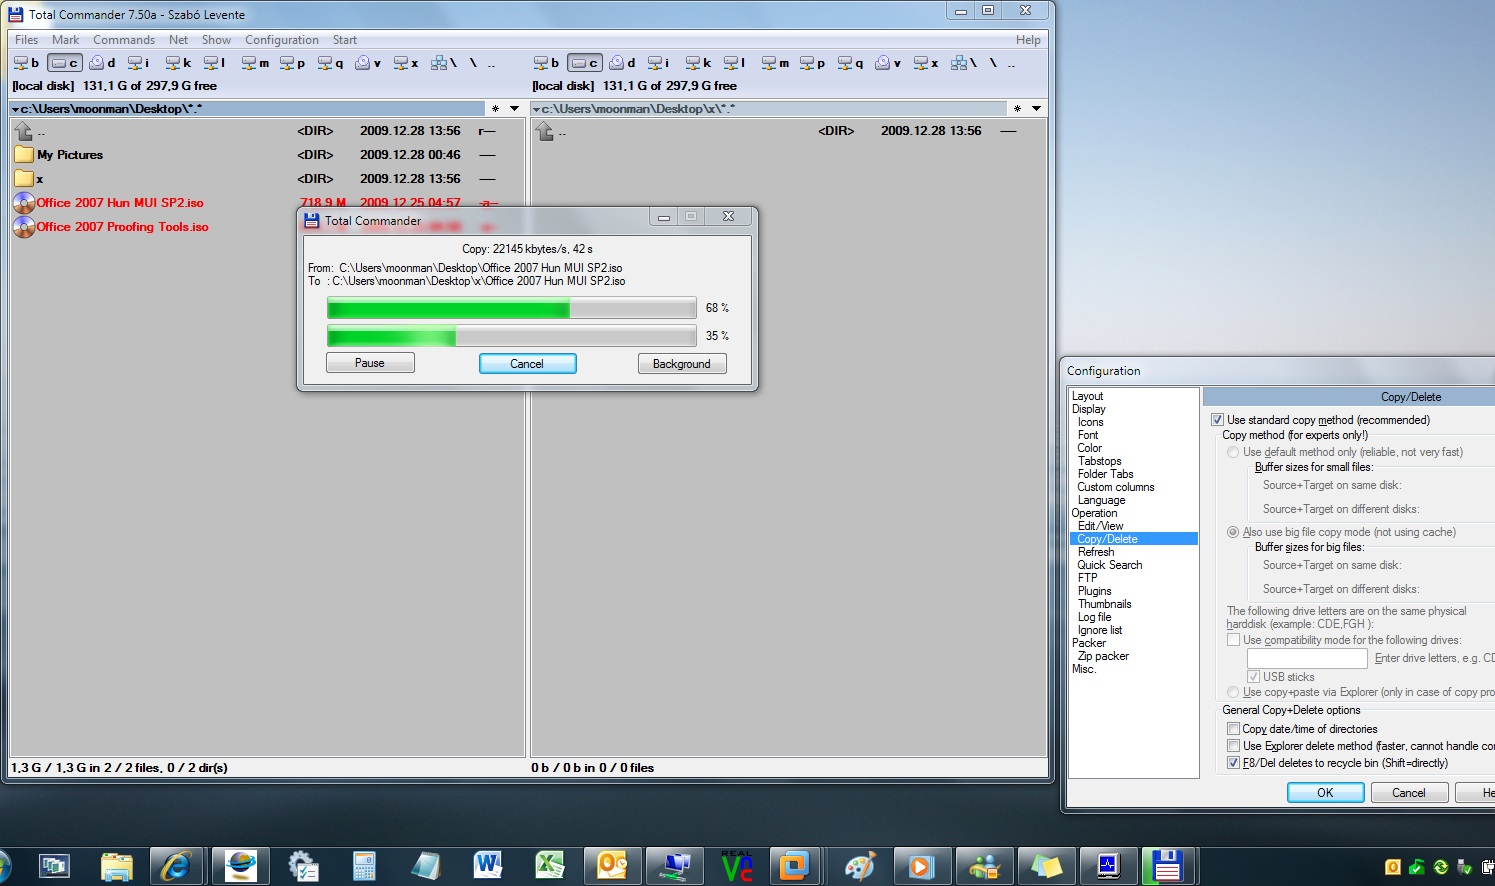Image resolution: width=1495 pixels, height=886 pixels.
Task: Select network drive x in right panel
Action: pyautogui.click(x=927, y=62)
